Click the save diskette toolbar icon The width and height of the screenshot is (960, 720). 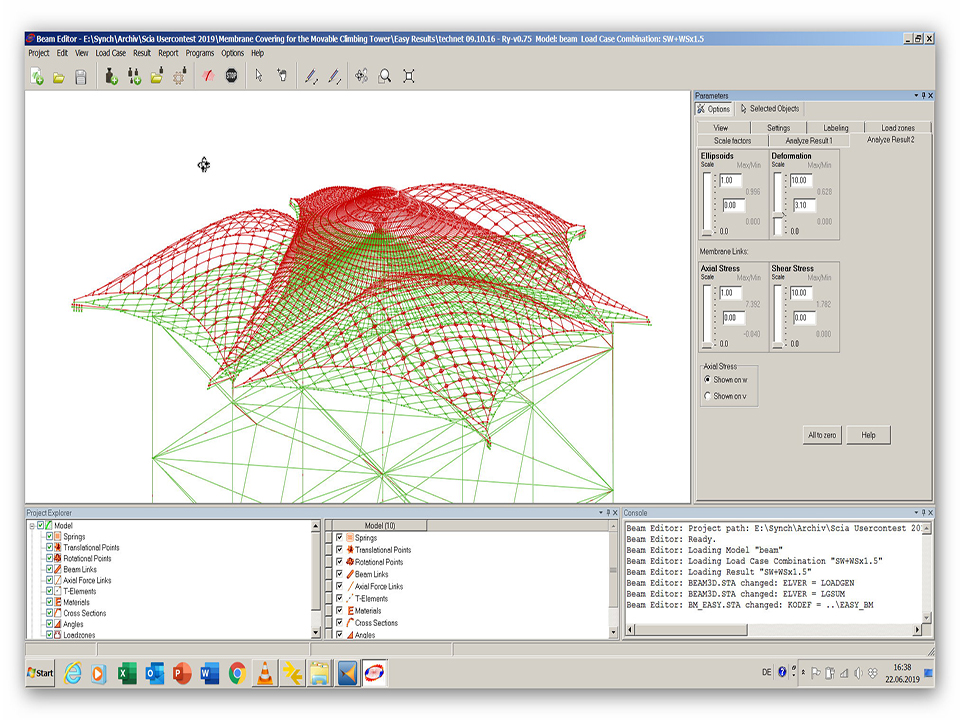pyautogui.click(x=81, y=76)
